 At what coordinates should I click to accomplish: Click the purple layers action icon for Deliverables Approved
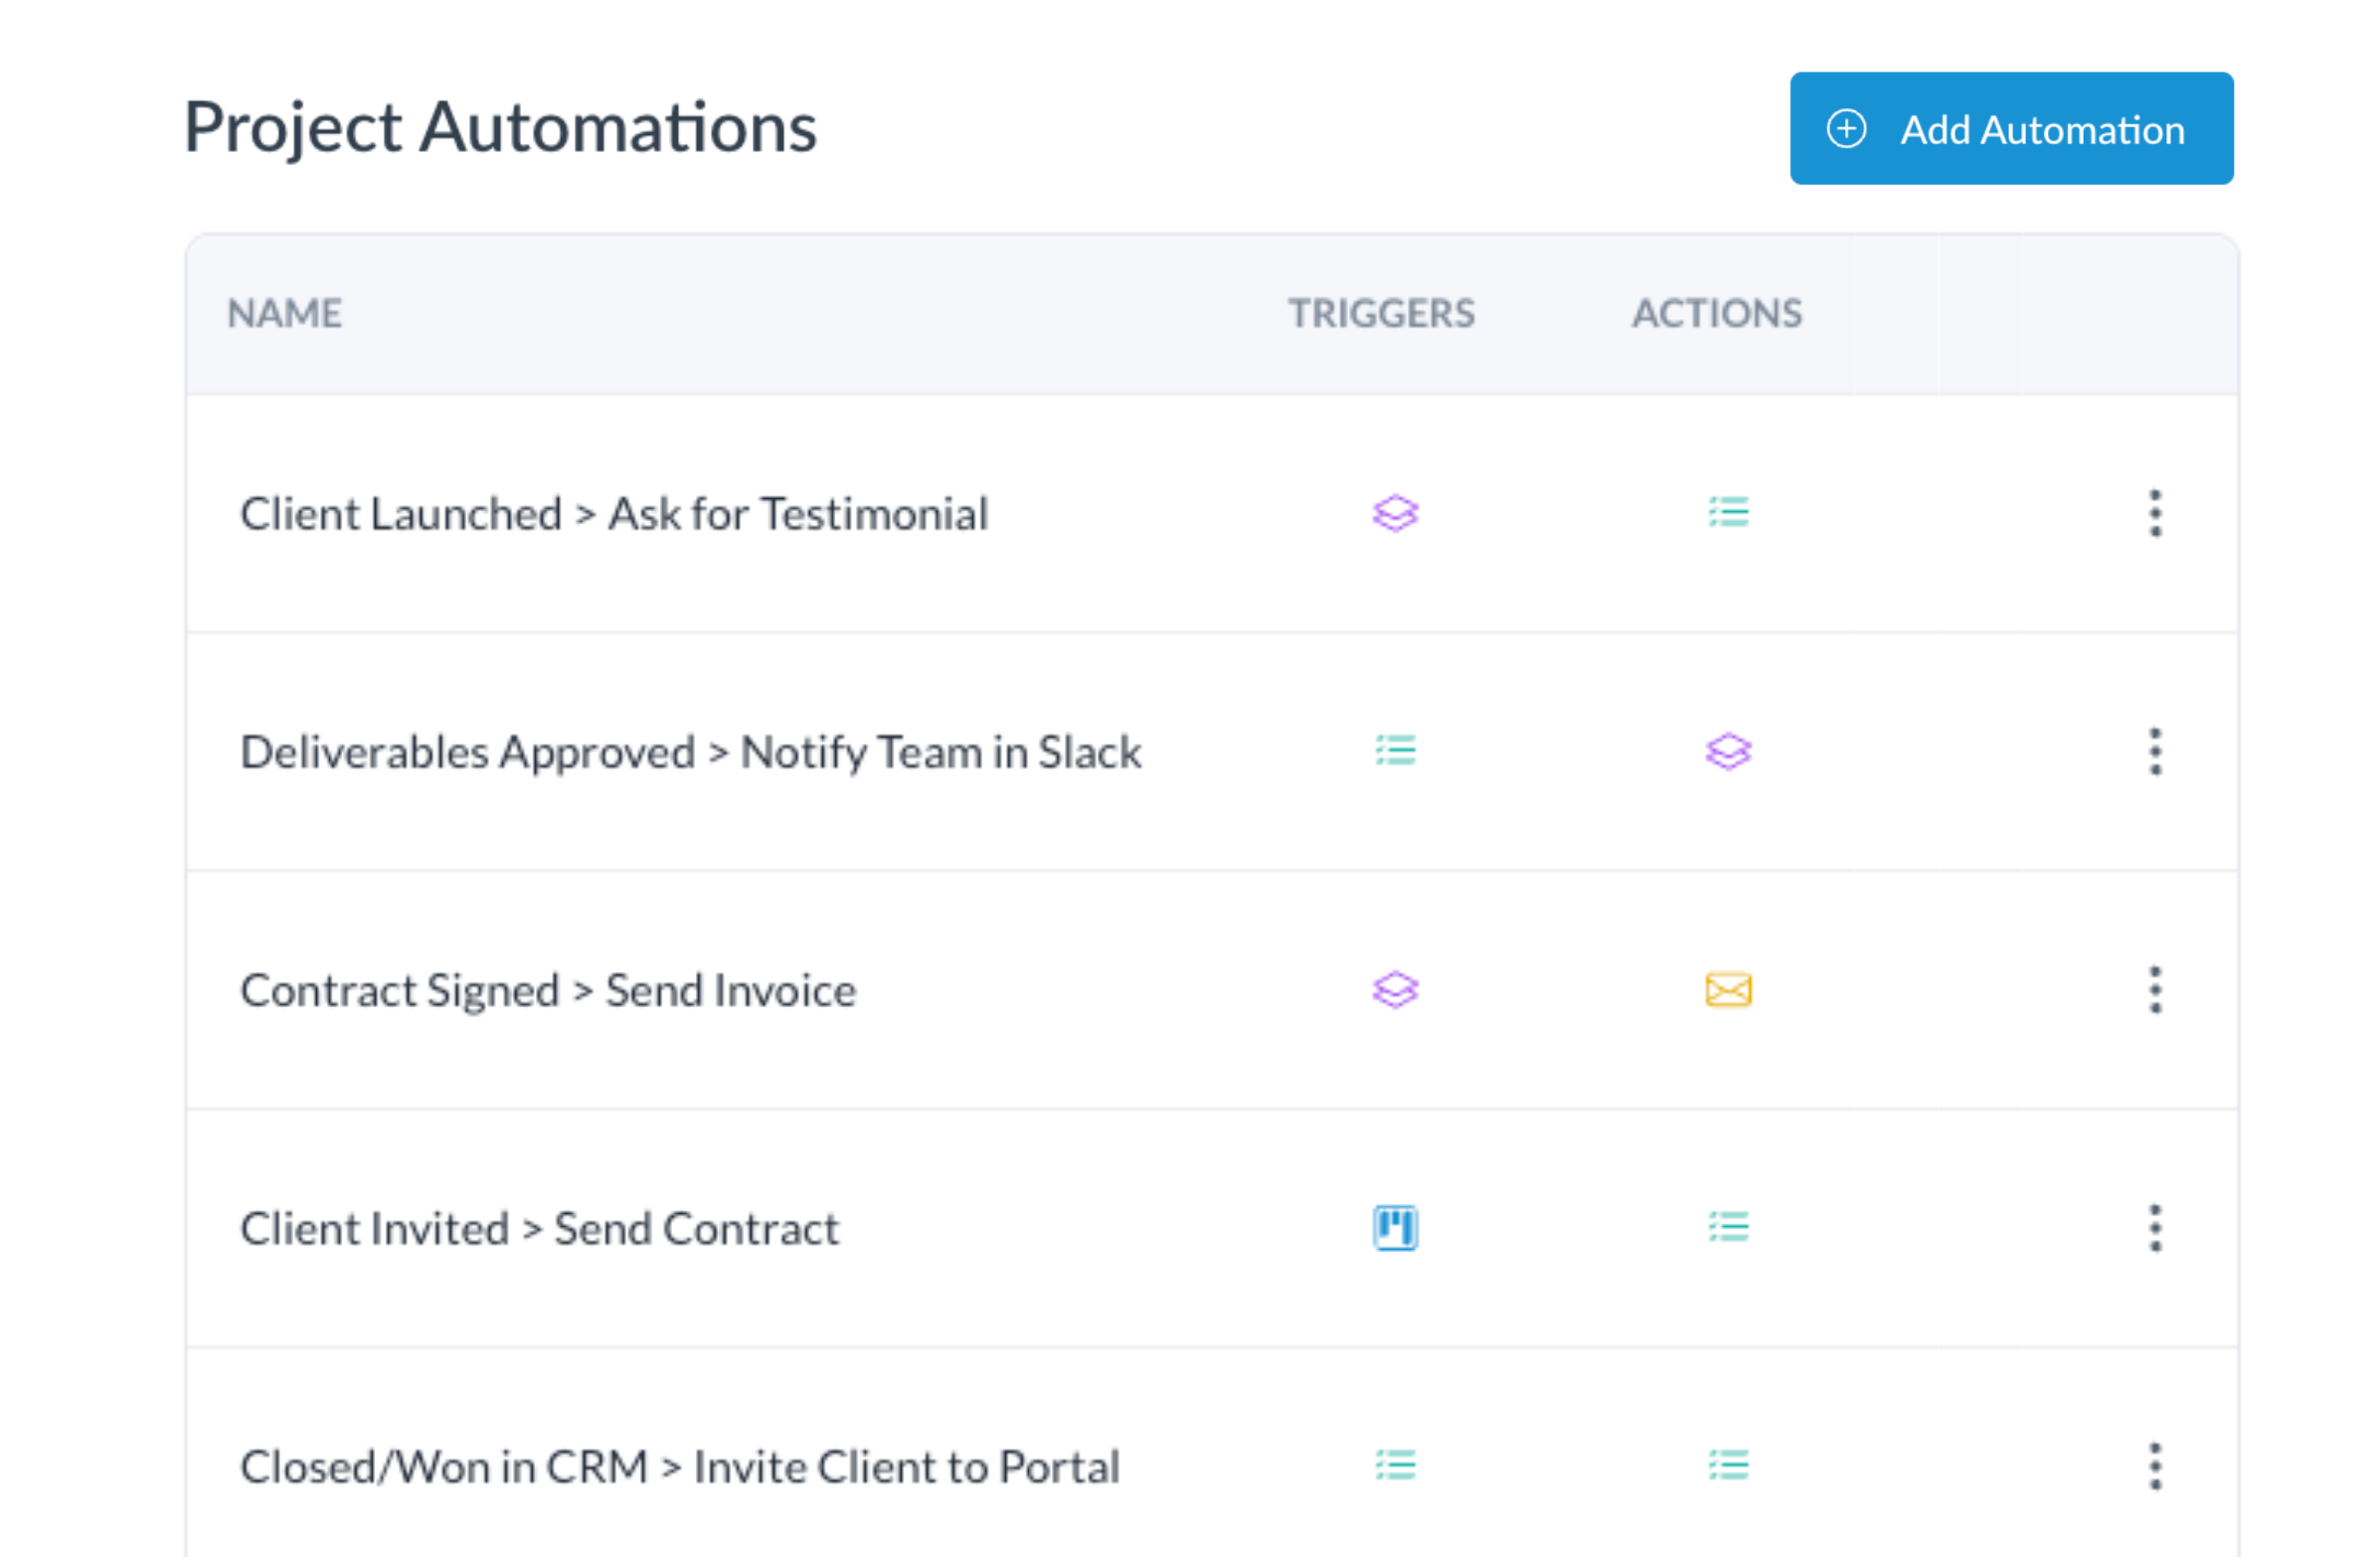[1728, 751]
